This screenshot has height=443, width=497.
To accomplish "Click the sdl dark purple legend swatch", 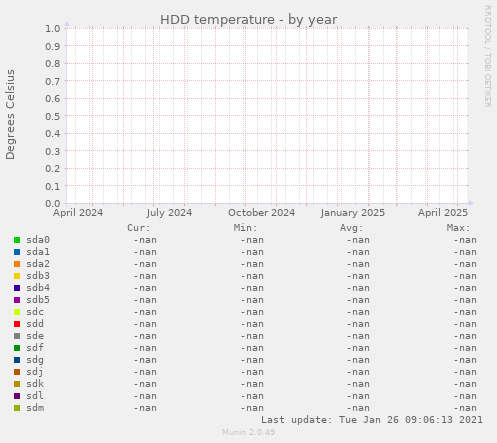I will [17, 396].
